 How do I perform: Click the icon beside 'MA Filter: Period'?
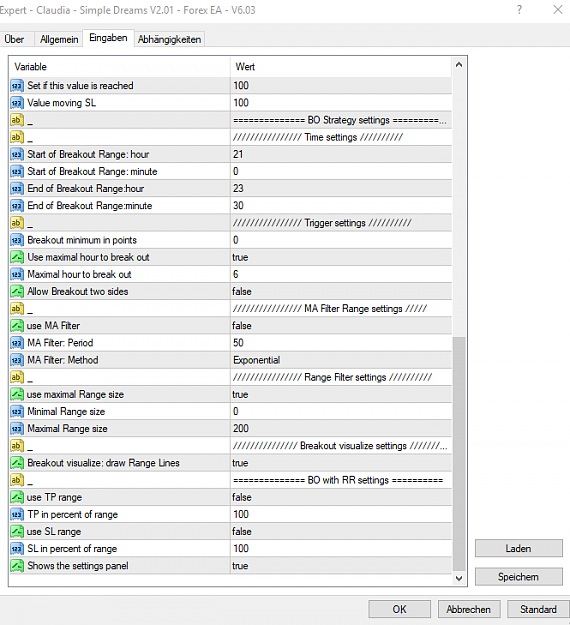pos(17,343)
